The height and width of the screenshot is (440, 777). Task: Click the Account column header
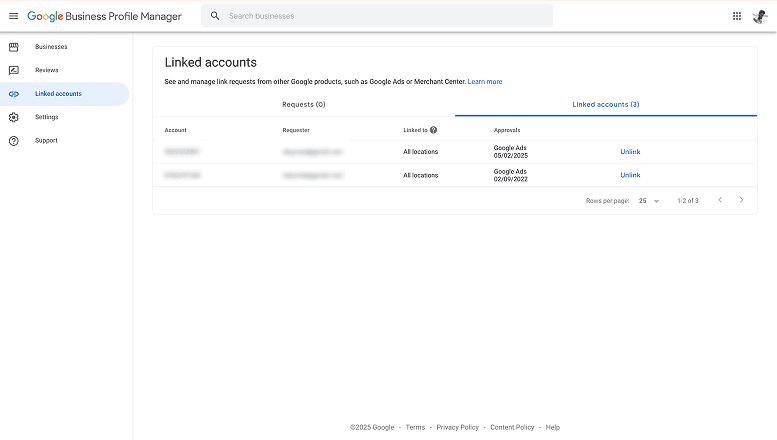pos(175,130)
